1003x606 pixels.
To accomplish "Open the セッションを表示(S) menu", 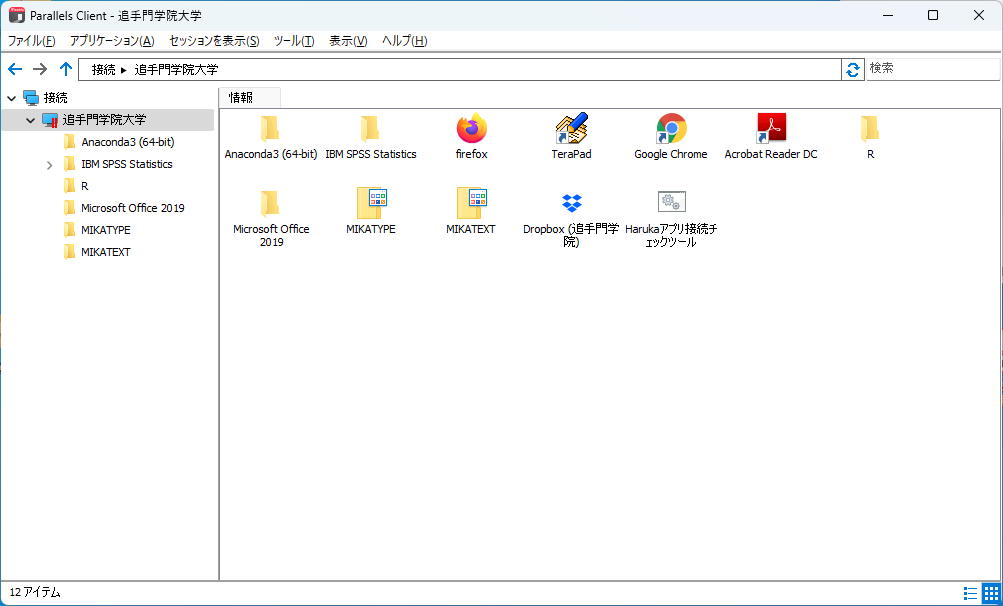I will (214, 41).
